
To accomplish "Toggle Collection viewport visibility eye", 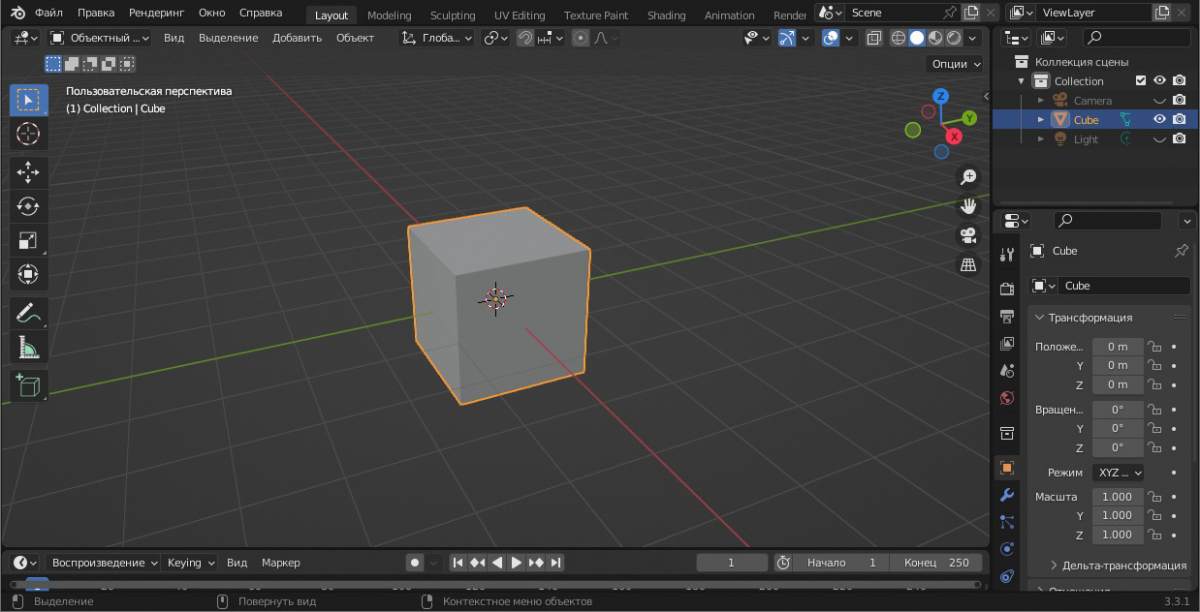I will pos(1160,81).
